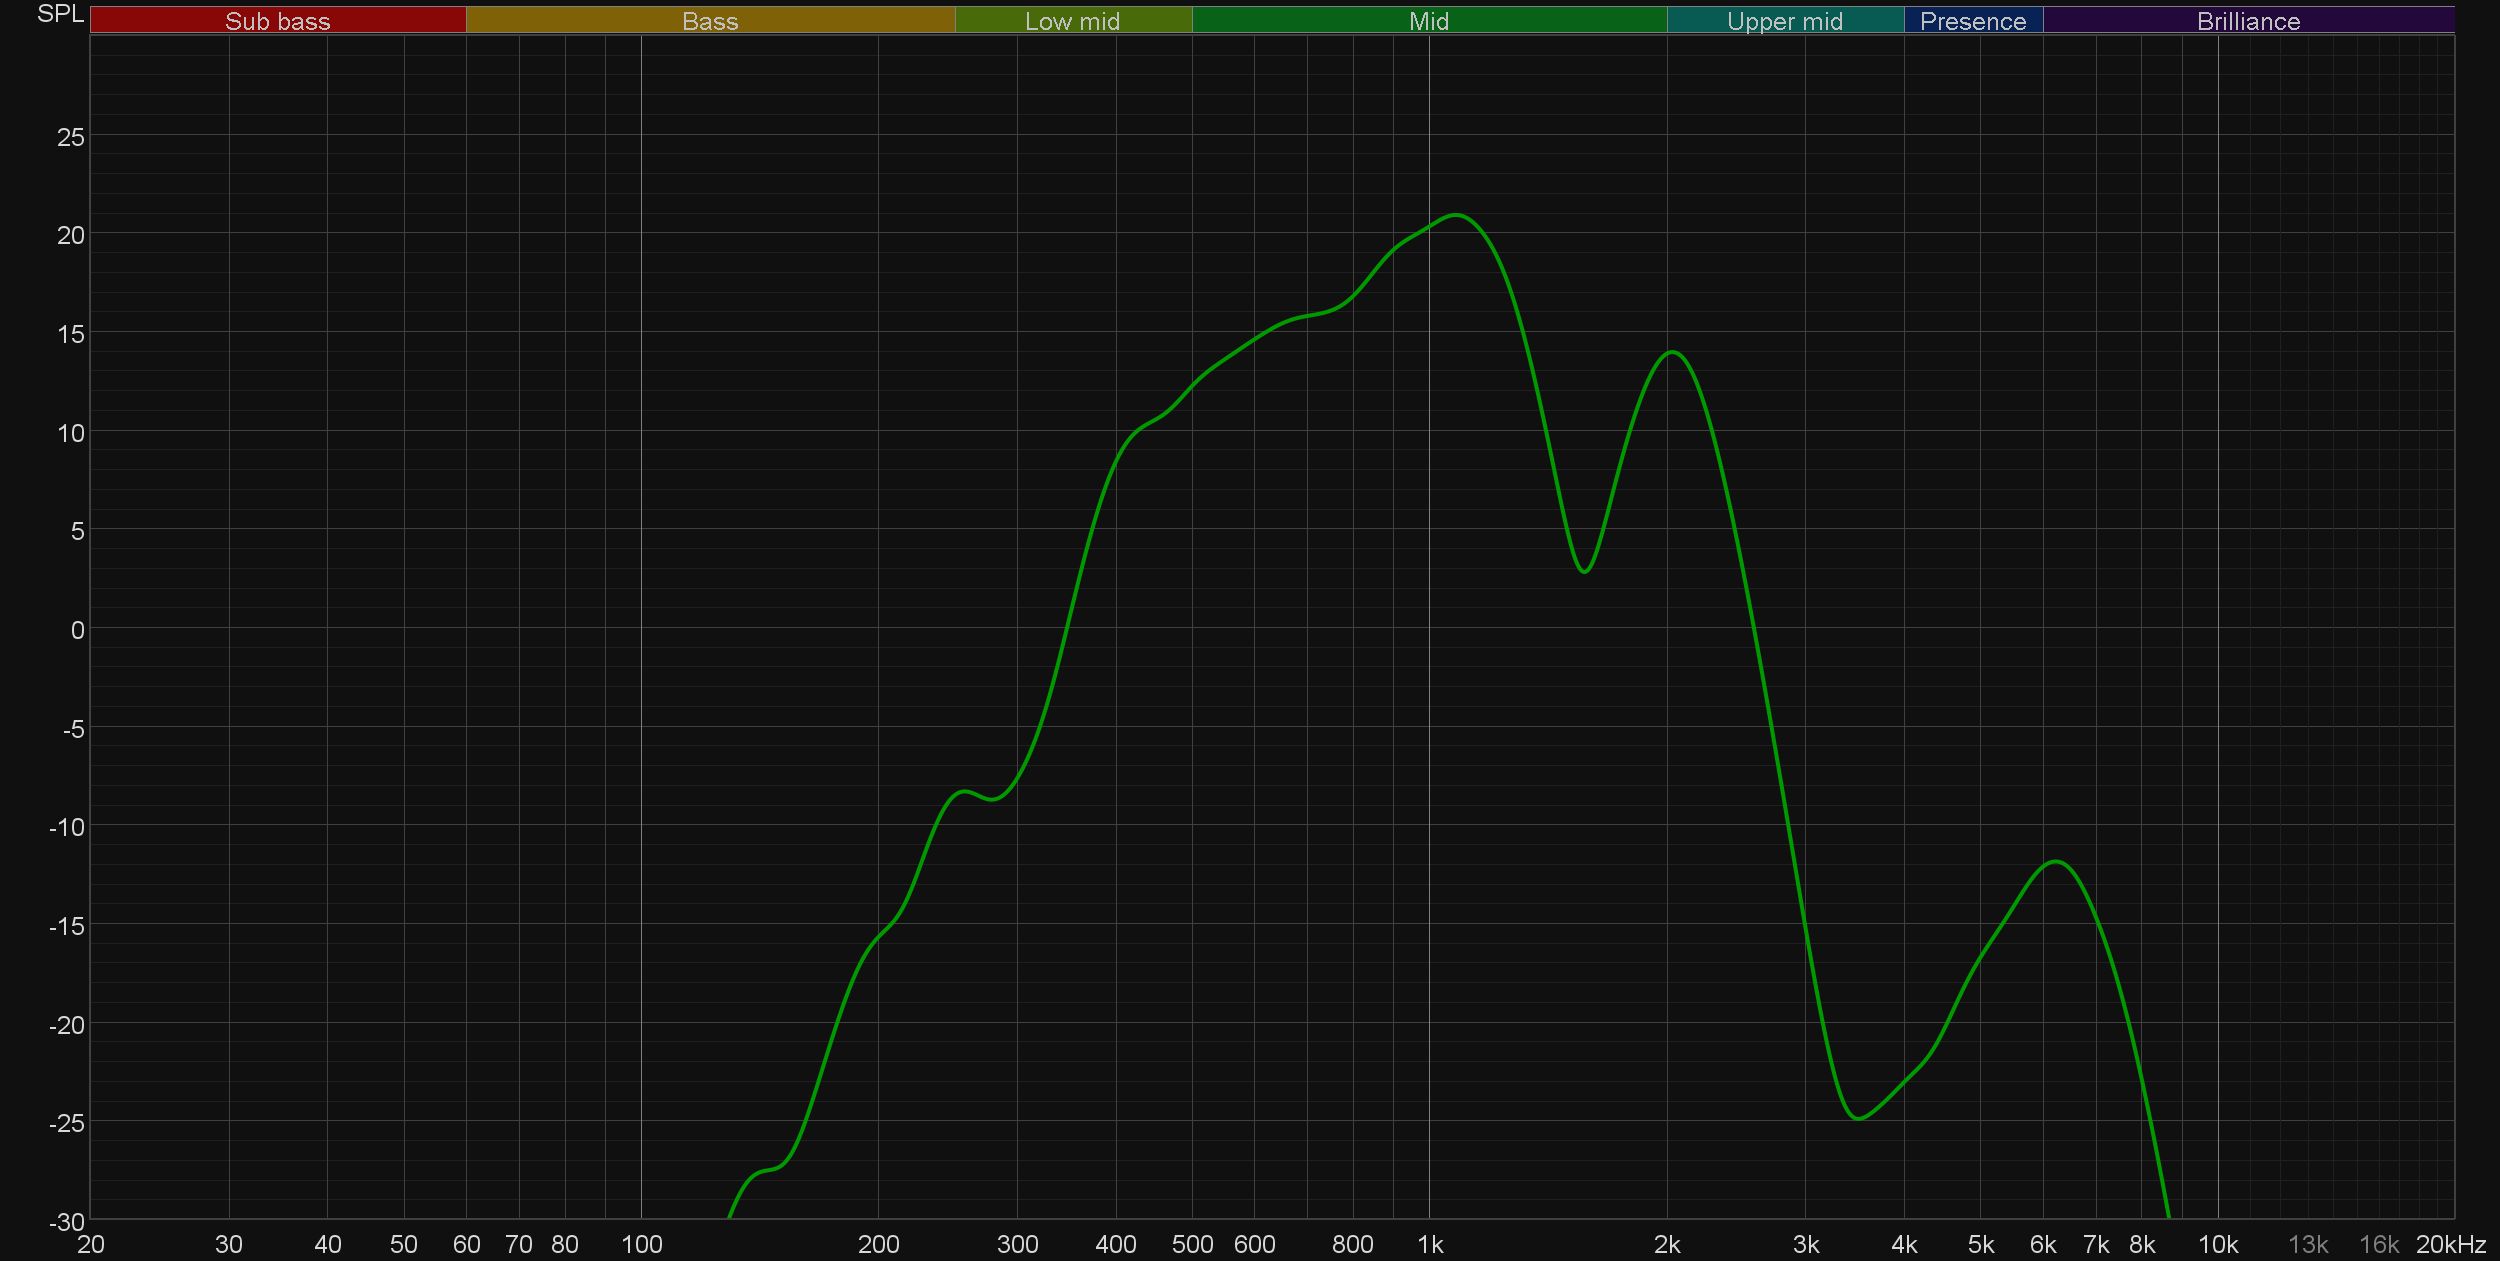The image size is (2500, 1261).
Task: Select the Mid band header
Action: point(1428,21)
